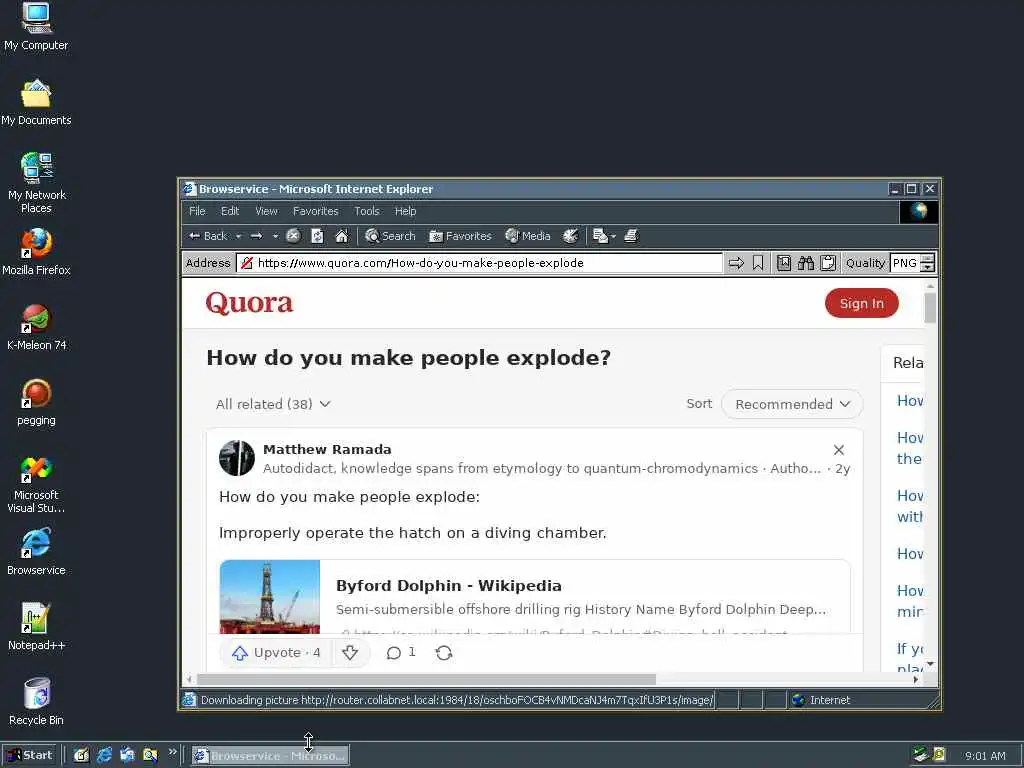1024x768 pixels.
Task: Increase Quality with the up stepper
Action: pyautogui.click(x=927, y=259)
